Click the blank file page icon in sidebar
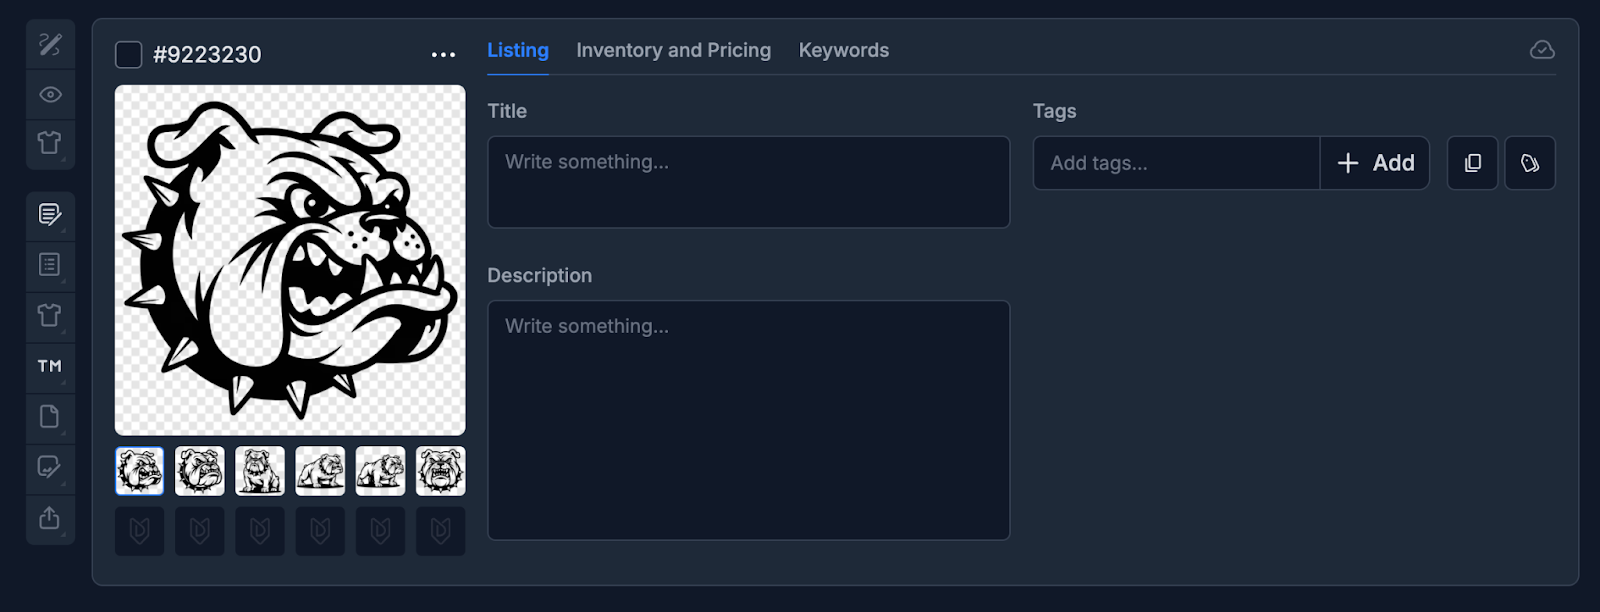1600x612 pixels. [50, 417]
